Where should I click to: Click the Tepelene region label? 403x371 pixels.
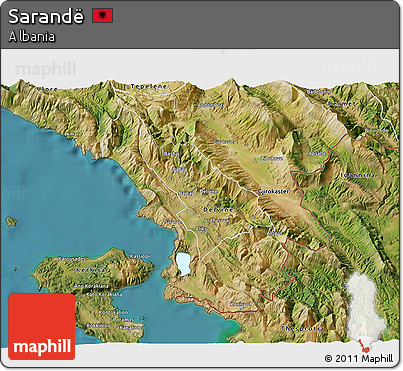149,86
